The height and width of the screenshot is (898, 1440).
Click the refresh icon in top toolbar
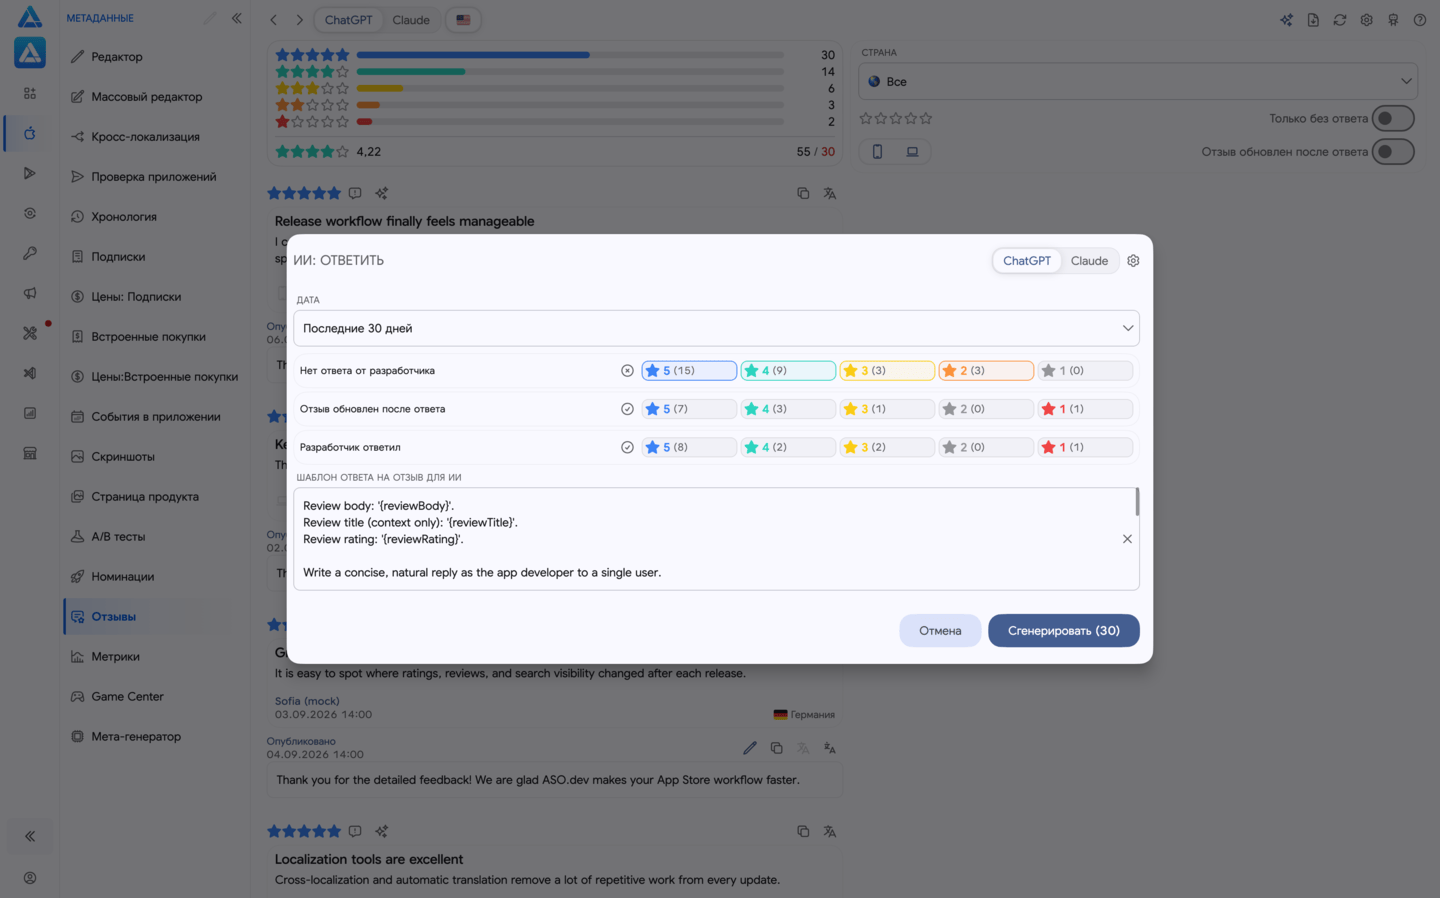tap(1340, 20)
